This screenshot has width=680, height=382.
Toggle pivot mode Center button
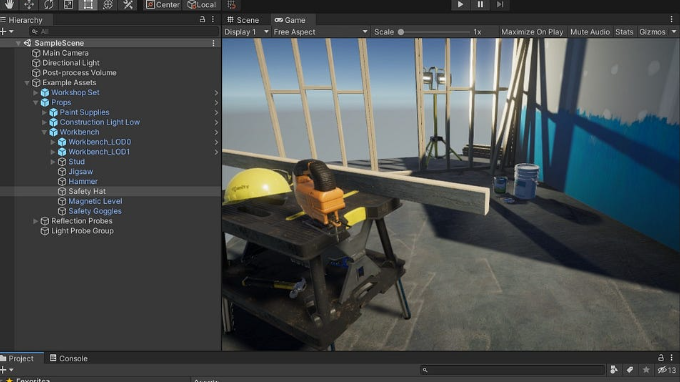(x=163, y=5)
